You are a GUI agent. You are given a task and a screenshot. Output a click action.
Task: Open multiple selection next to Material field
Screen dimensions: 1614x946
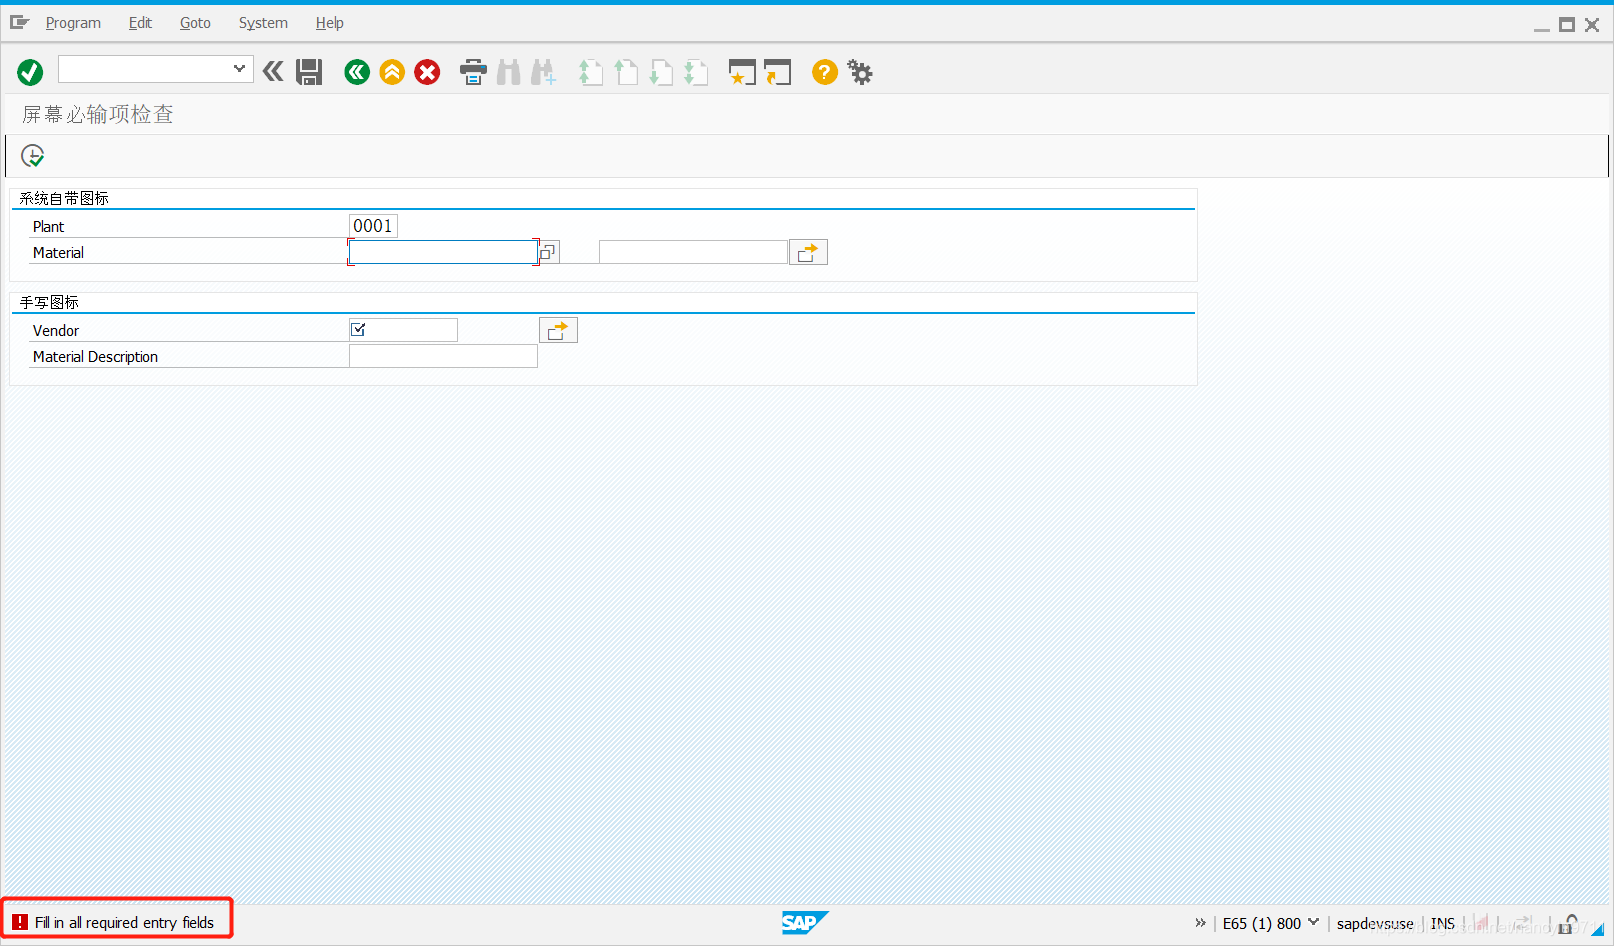click(x=546, y=251)
